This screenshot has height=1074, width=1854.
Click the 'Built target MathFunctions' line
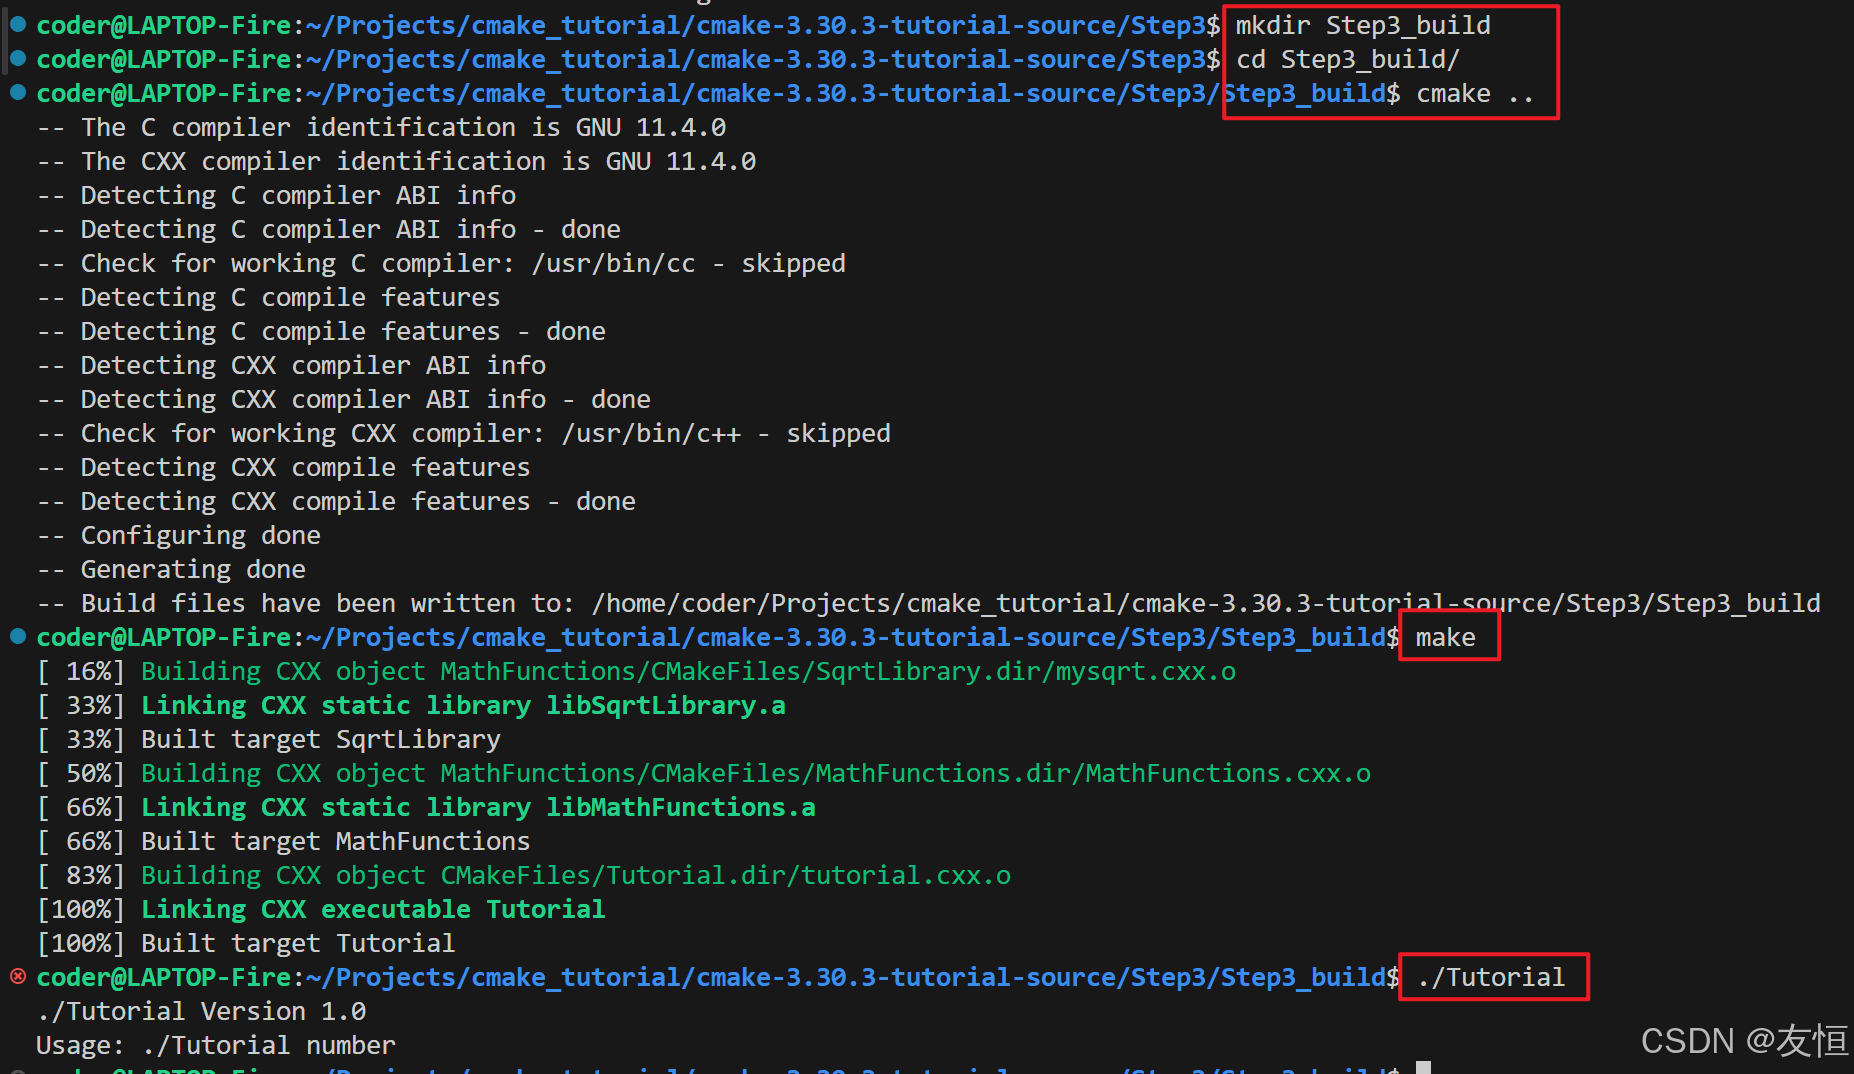[x=336, y=841]
